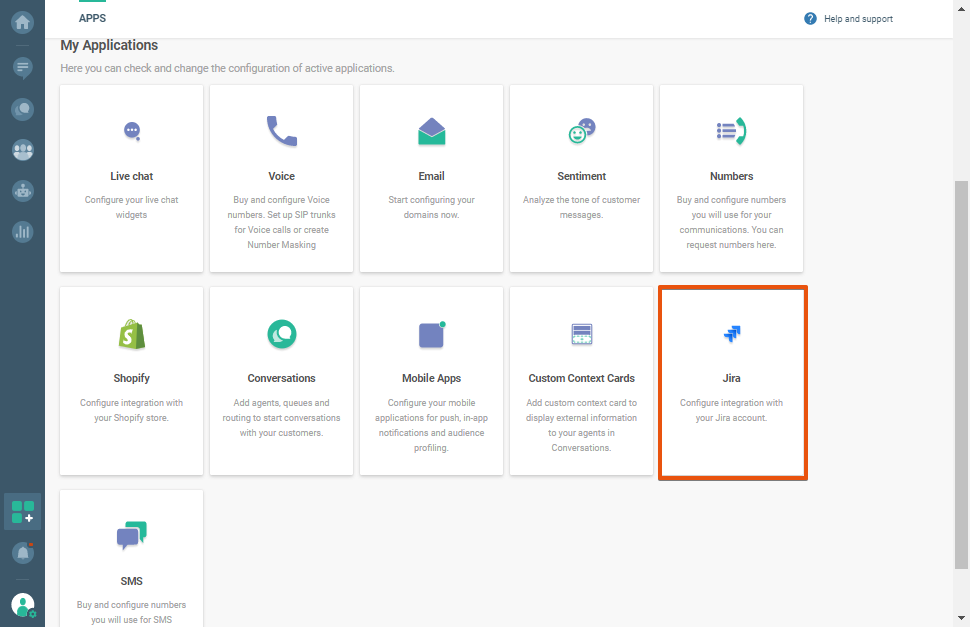Switch to the APPS tab

coord(92,18)
